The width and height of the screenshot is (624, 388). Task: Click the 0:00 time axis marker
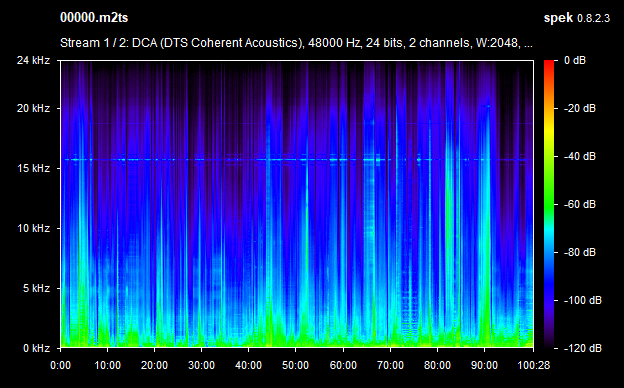(60, 365)
